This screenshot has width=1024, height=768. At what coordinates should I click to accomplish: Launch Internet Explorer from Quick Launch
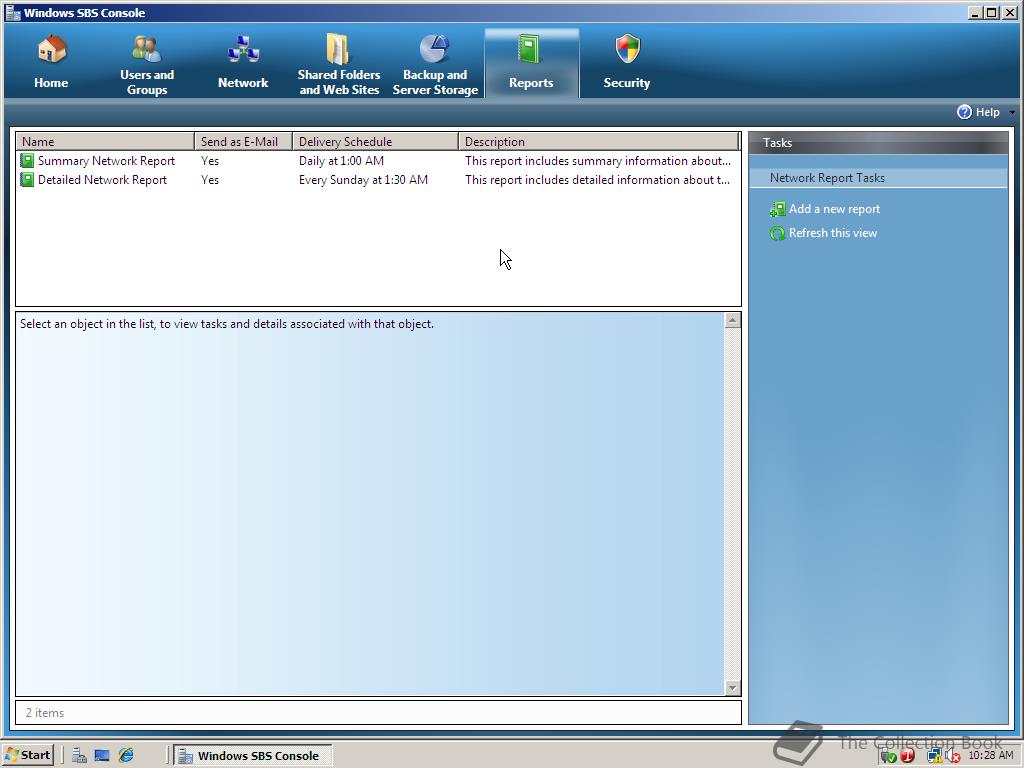(126, 756)
